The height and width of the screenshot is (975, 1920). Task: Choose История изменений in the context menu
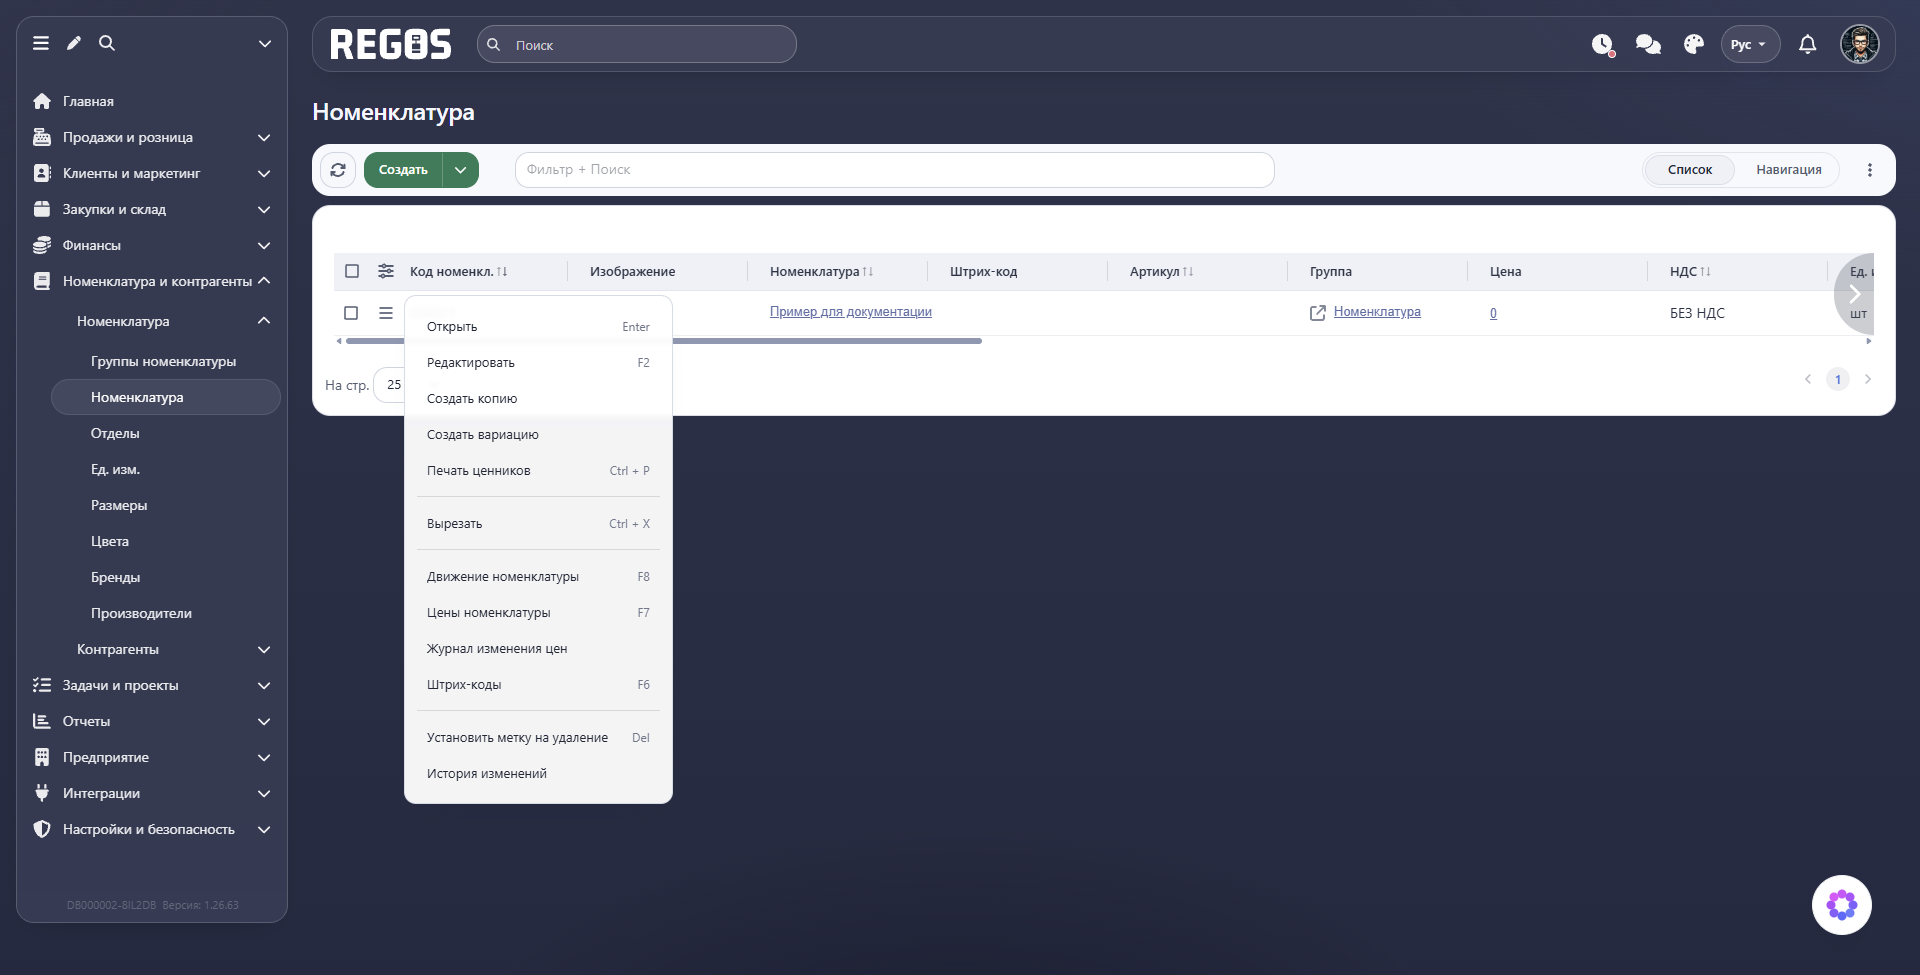[538, 774]
